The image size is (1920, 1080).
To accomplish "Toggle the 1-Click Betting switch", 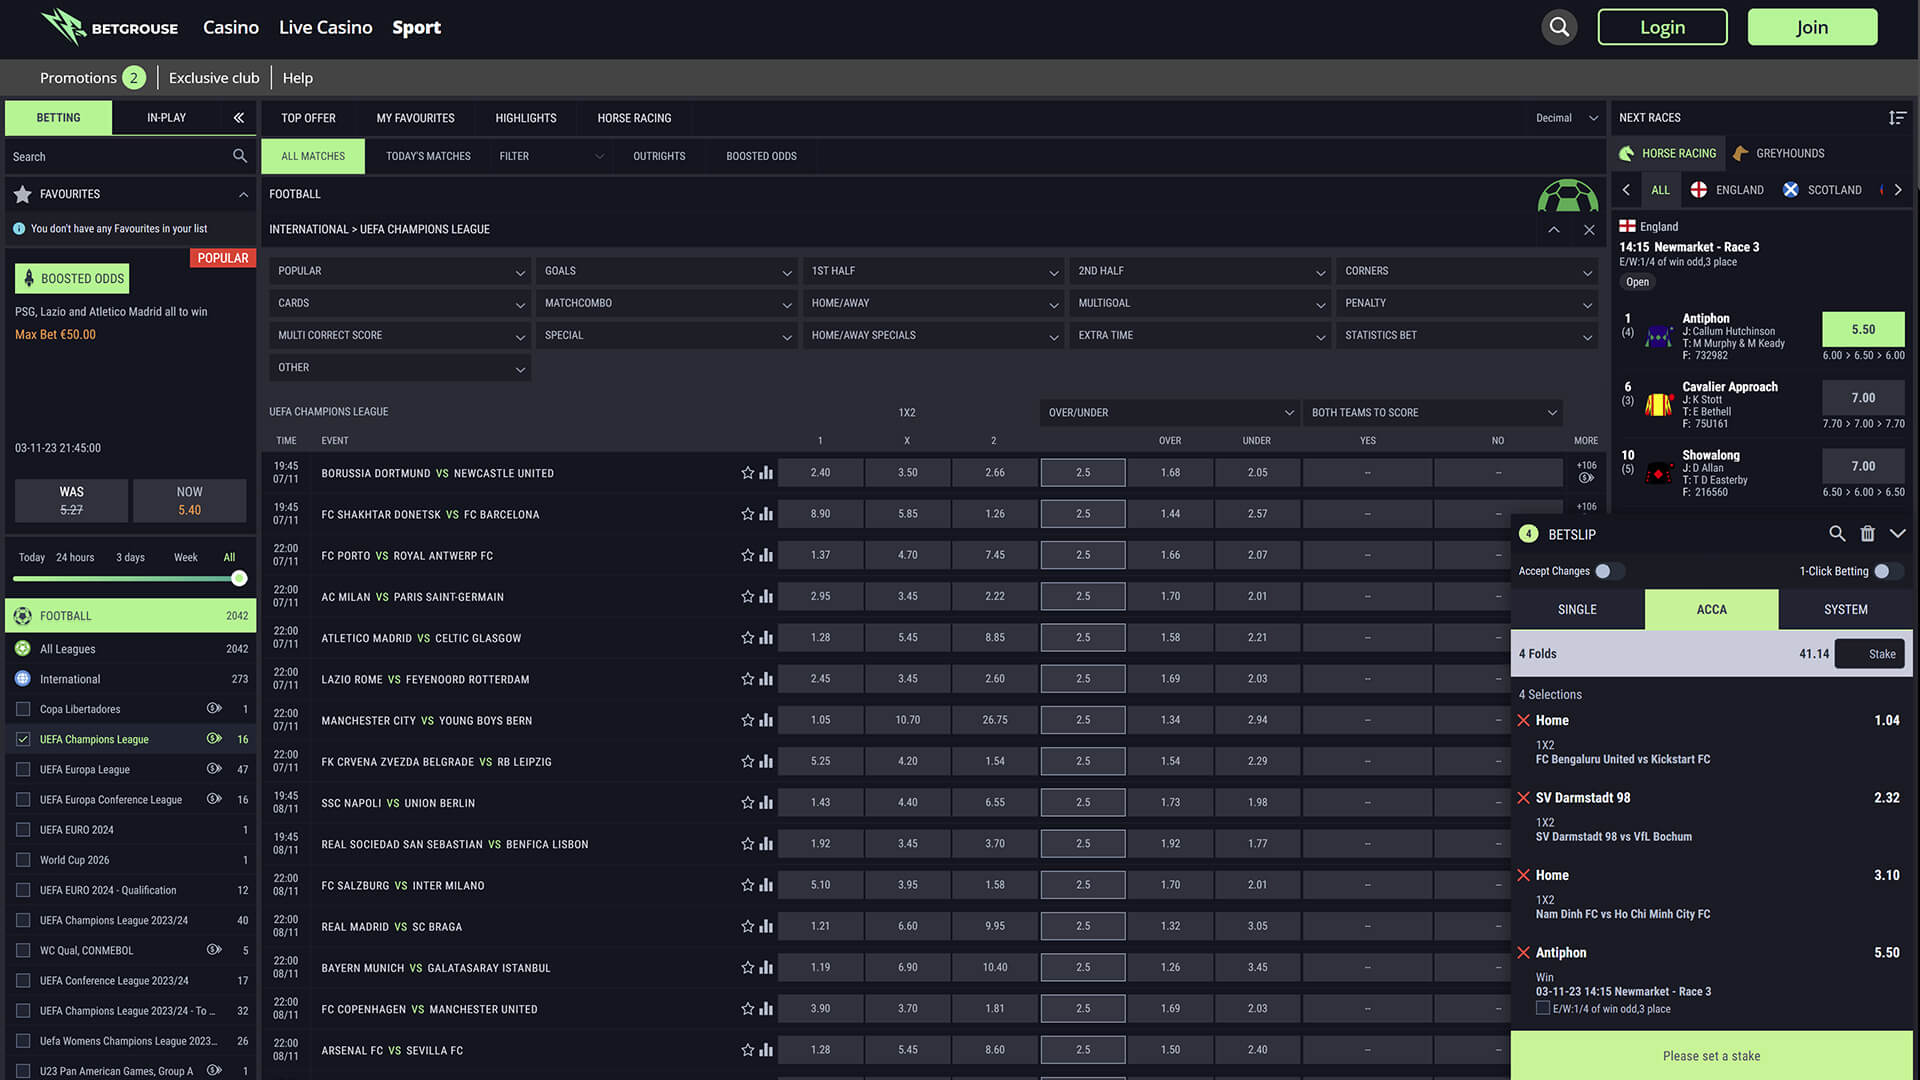I will (x=1888, y=571).
